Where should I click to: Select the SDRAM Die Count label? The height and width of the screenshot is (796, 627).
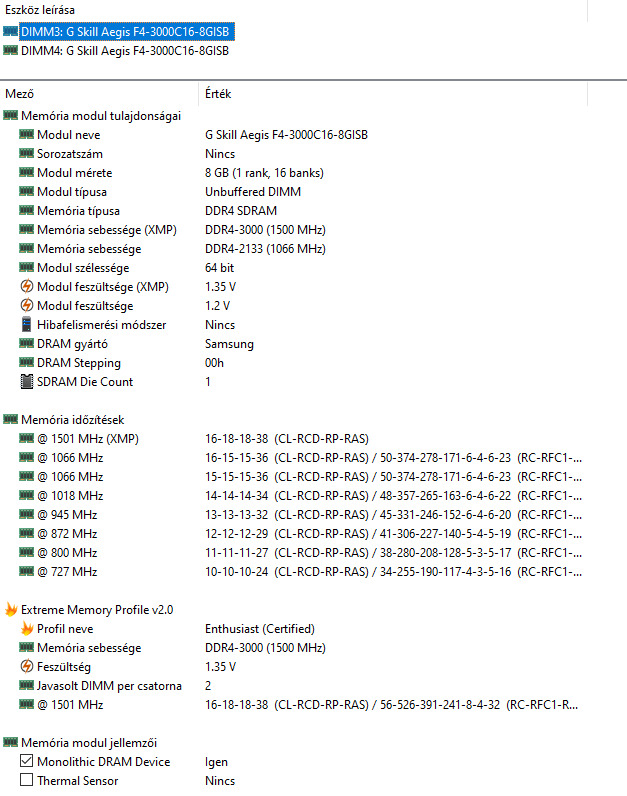[x=85, y=382]
